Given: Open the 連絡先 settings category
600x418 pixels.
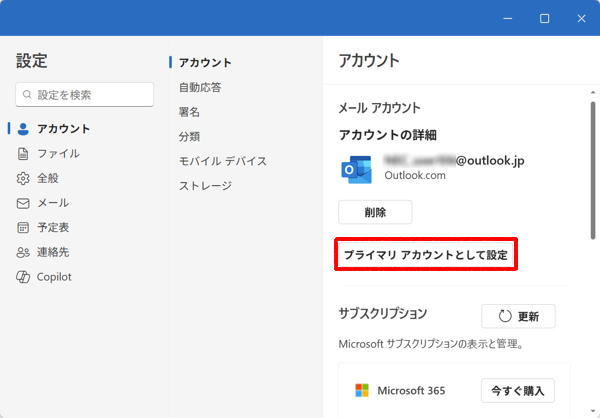Looking at the screenshot, I should (44, 252).
